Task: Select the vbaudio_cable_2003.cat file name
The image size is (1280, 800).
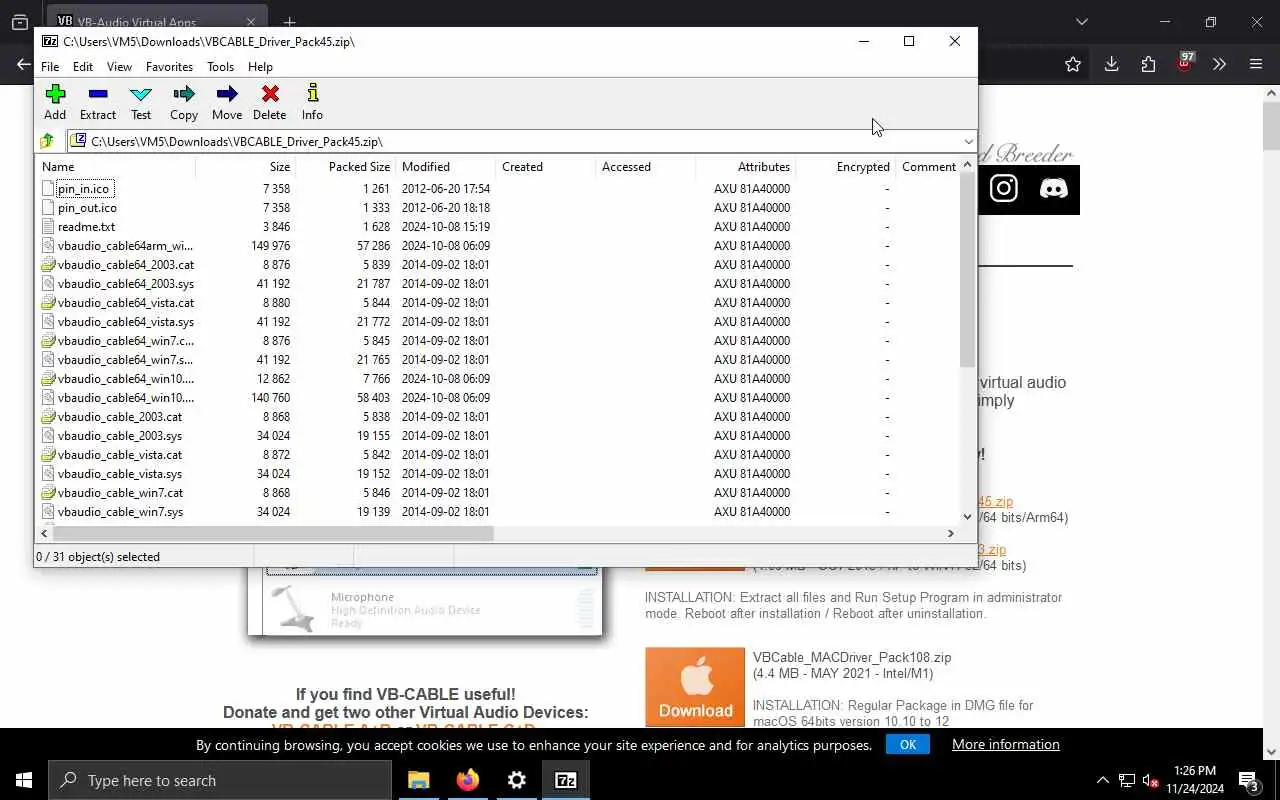Action: tap(120, 416)
